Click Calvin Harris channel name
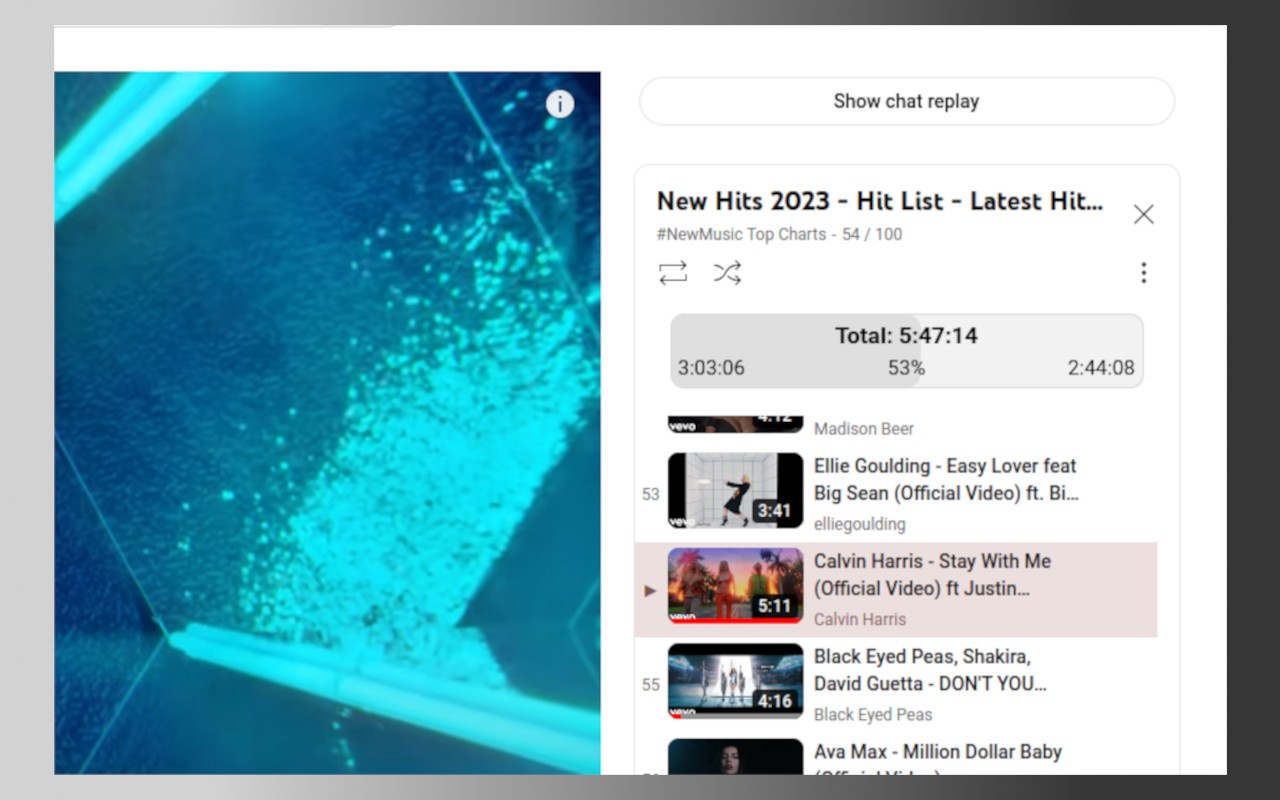This screenshot has height=800, width=1280. (859, 619)
